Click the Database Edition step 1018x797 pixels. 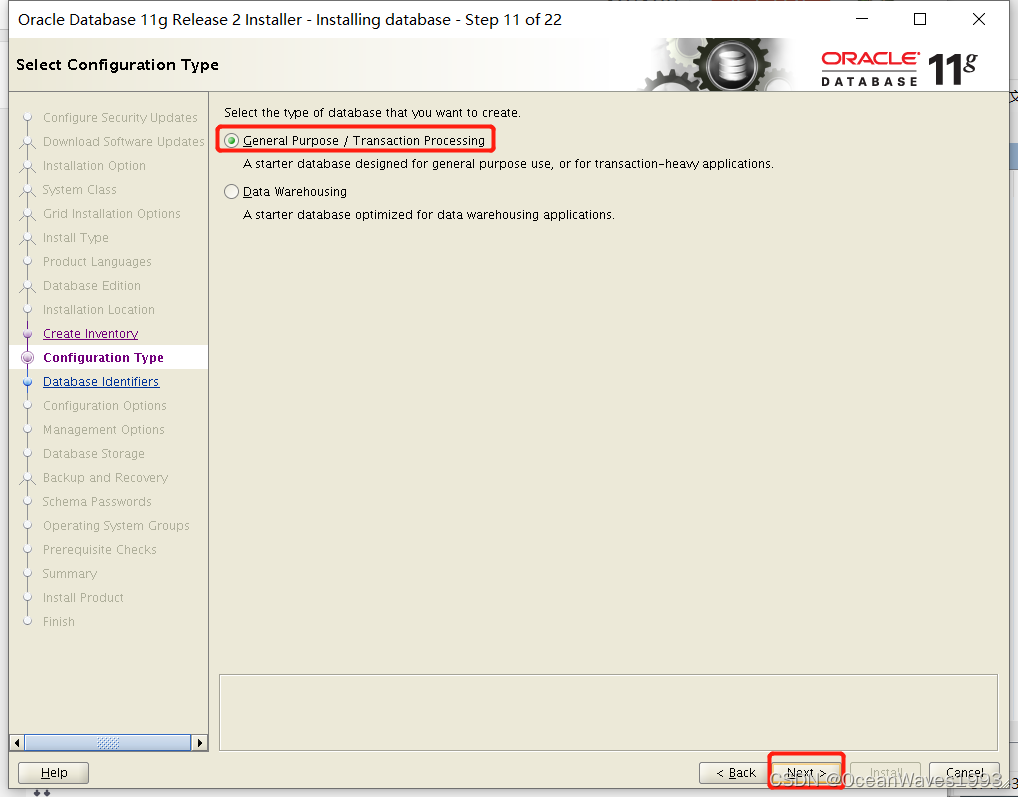92,286
